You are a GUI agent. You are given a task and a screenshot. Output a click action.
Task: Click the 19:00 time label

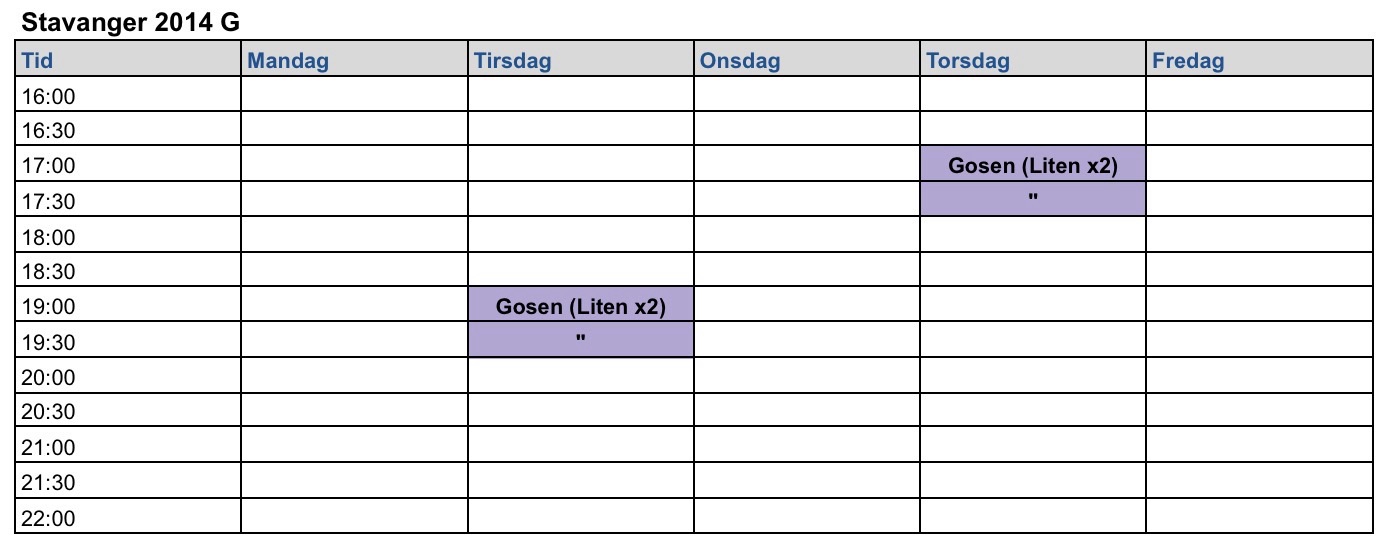pyautogui.click(x=48, y=307)
